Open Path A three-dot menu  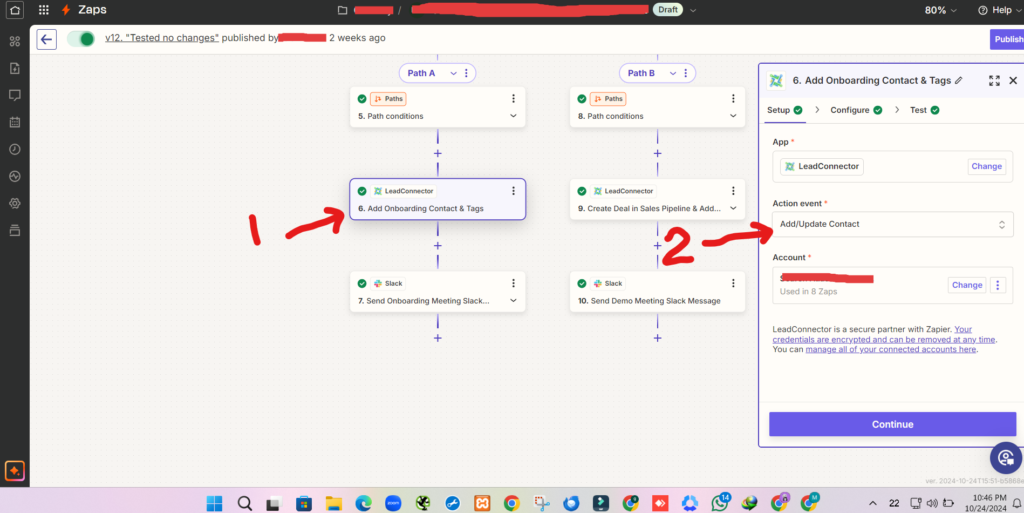tap(466, 73)
